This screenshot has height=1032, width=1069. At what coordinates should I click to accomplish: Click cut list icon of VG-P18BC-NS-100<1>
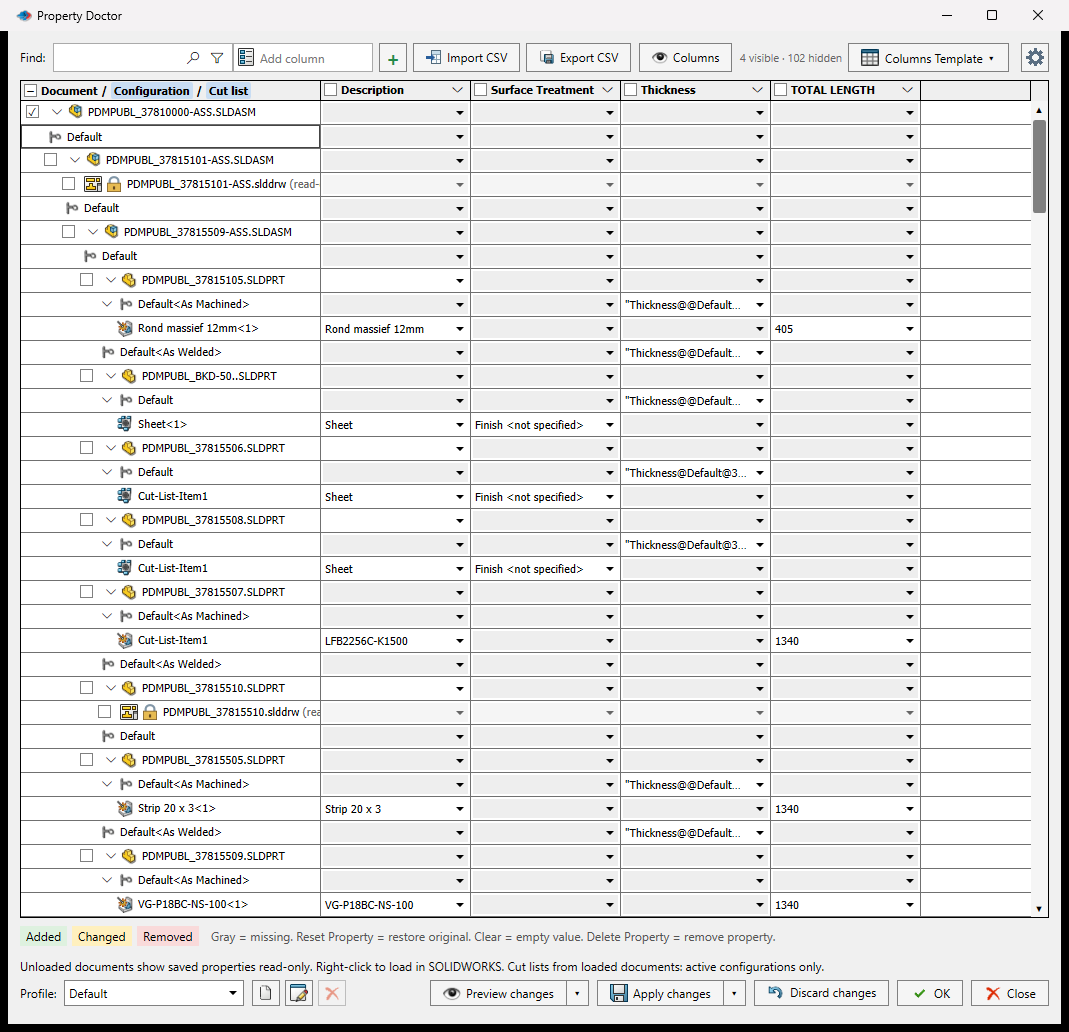pyautogui.click(x=125, y=904)
